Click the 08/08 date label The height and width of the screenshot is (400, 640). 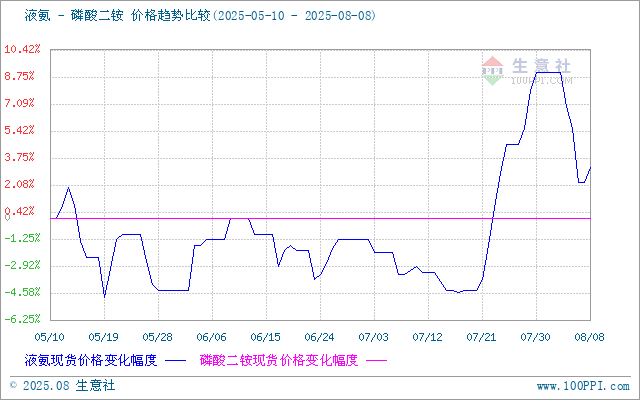[589, 337]
